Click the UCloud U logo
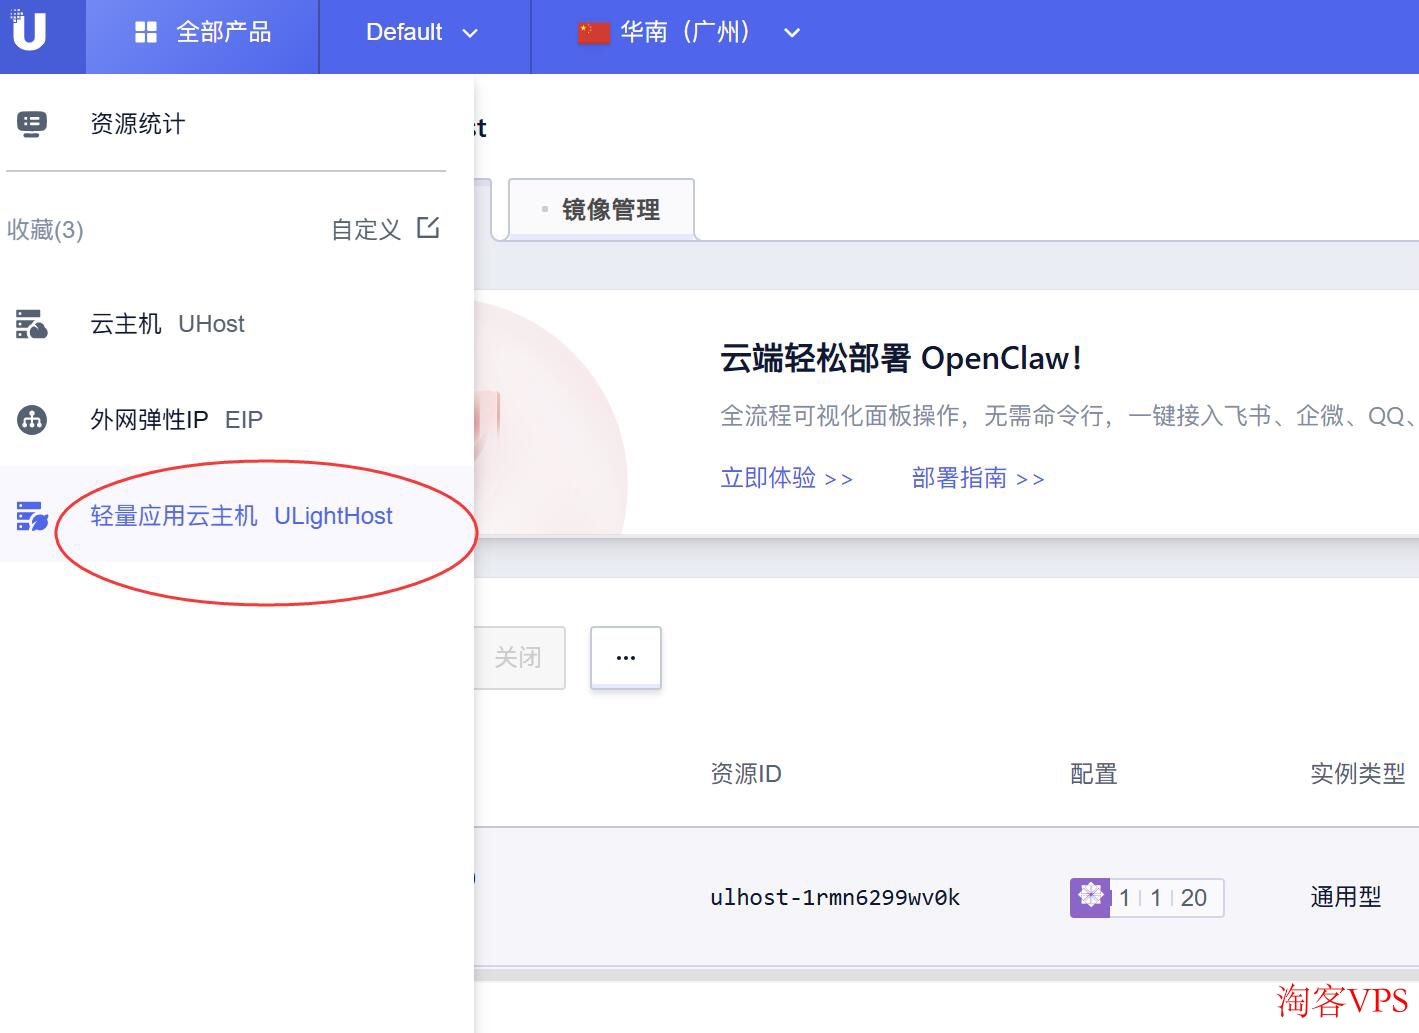This screenshot has width=1419, height=1033. (28, 29)
